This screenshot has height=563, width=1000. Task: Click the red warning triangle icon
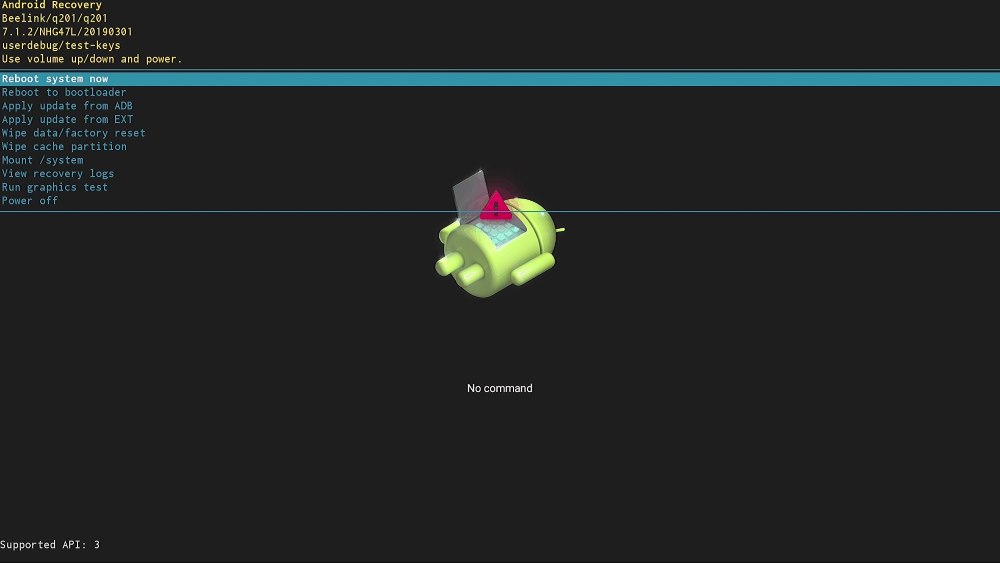(496, 205)
